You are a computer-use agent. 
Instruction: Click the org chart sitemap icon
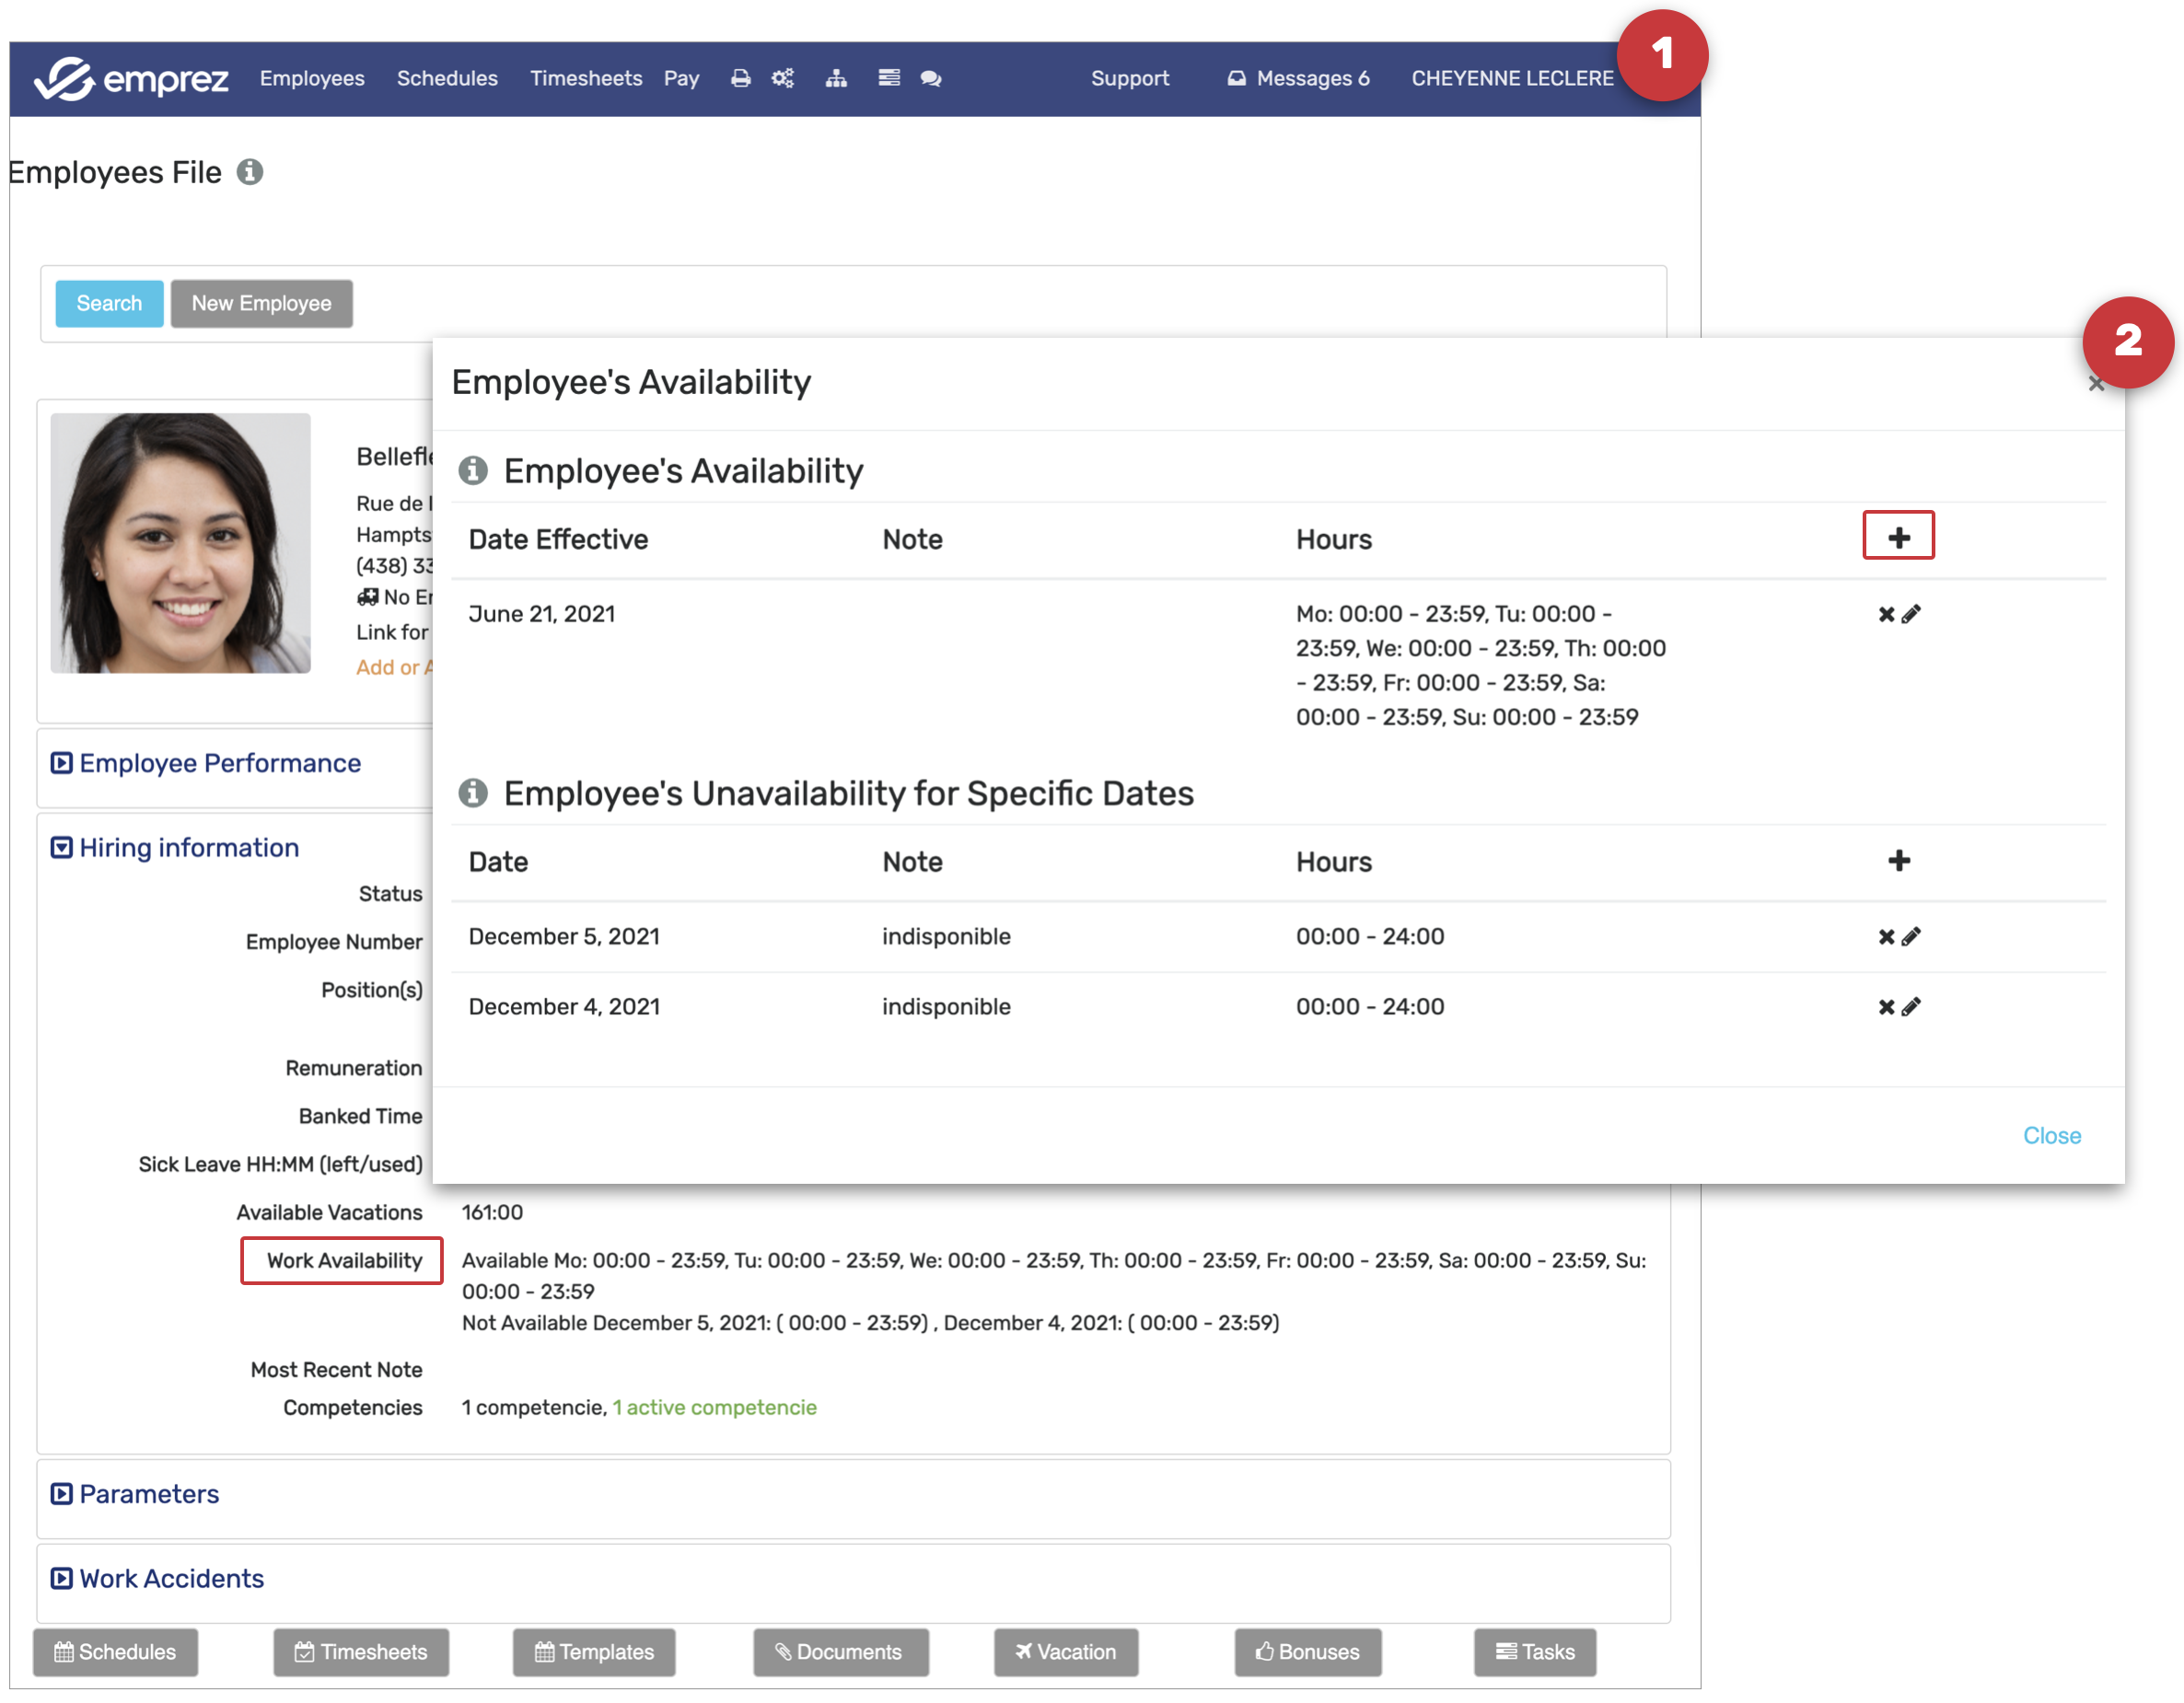(836, 78)
